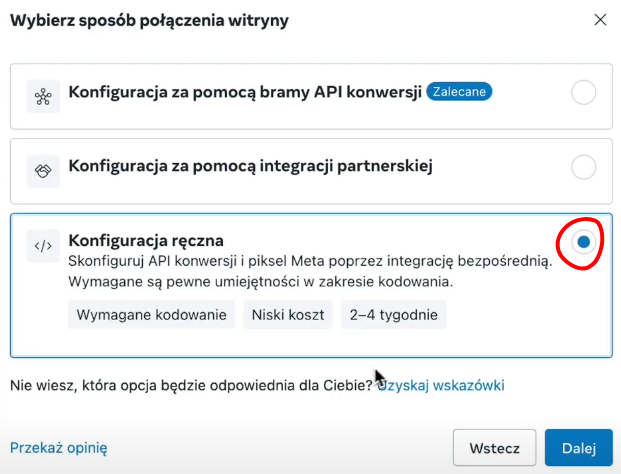Image resolution: width=621 pixels, height=474 pixels.
Task: Continue with the Dalej button
Action: coord(579,448)
